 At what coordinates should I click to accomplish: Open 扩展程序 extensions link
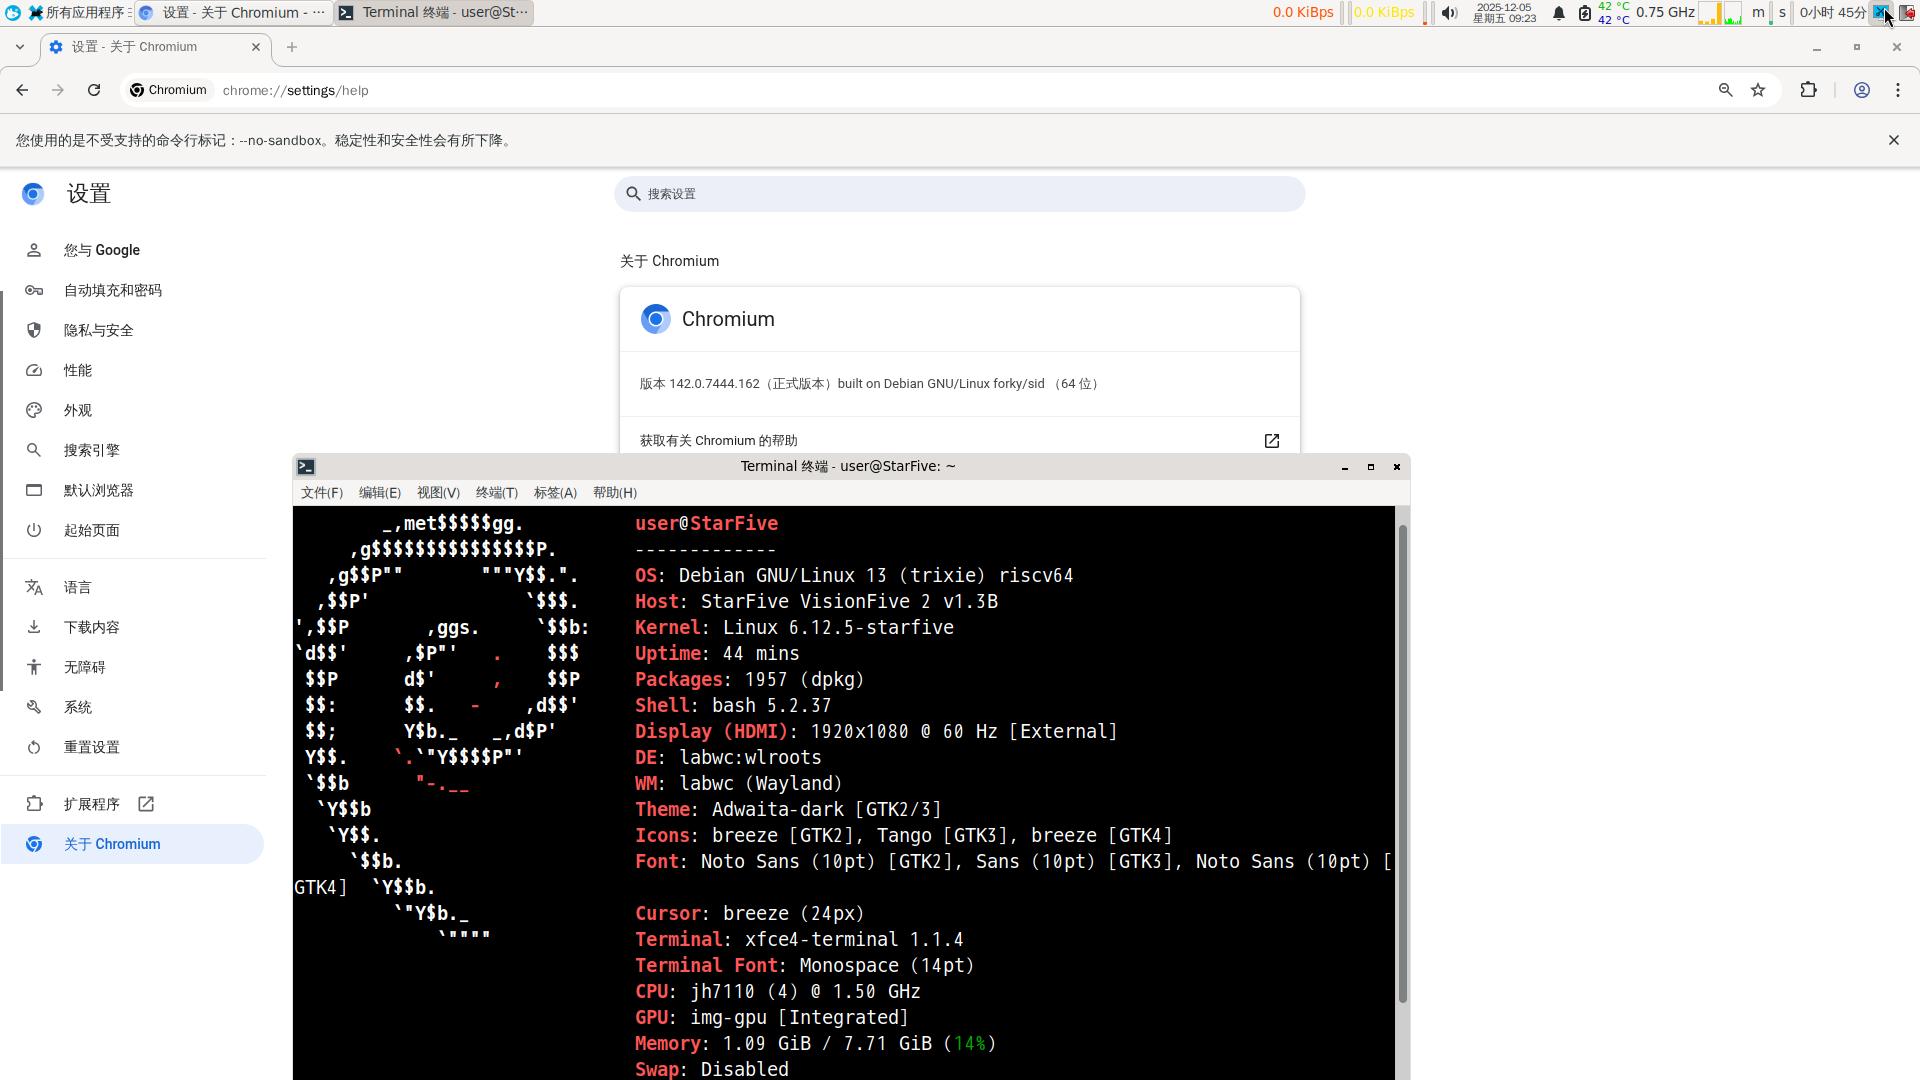92,804
